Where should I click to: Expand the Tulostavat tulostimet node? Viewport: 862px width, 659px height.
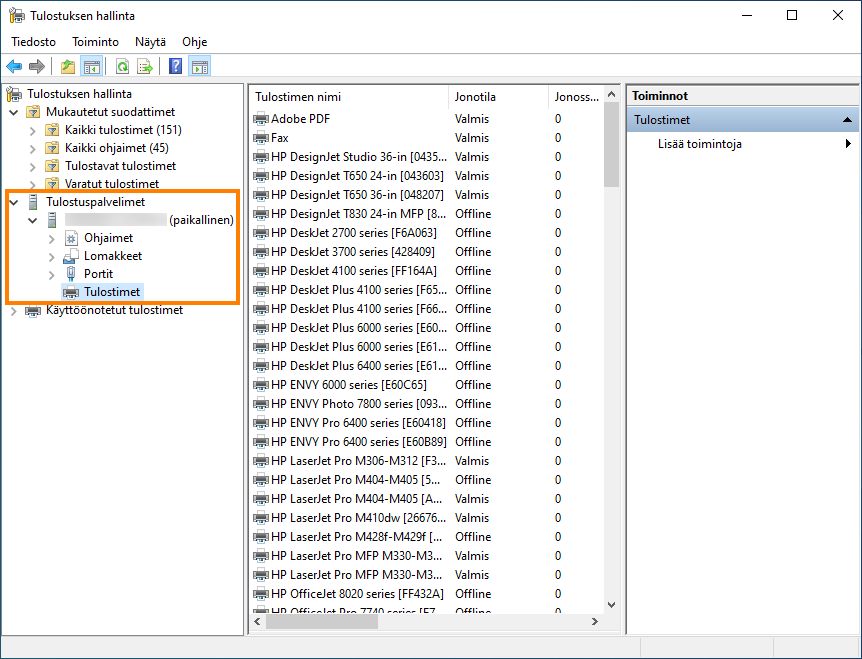[33, 167]
